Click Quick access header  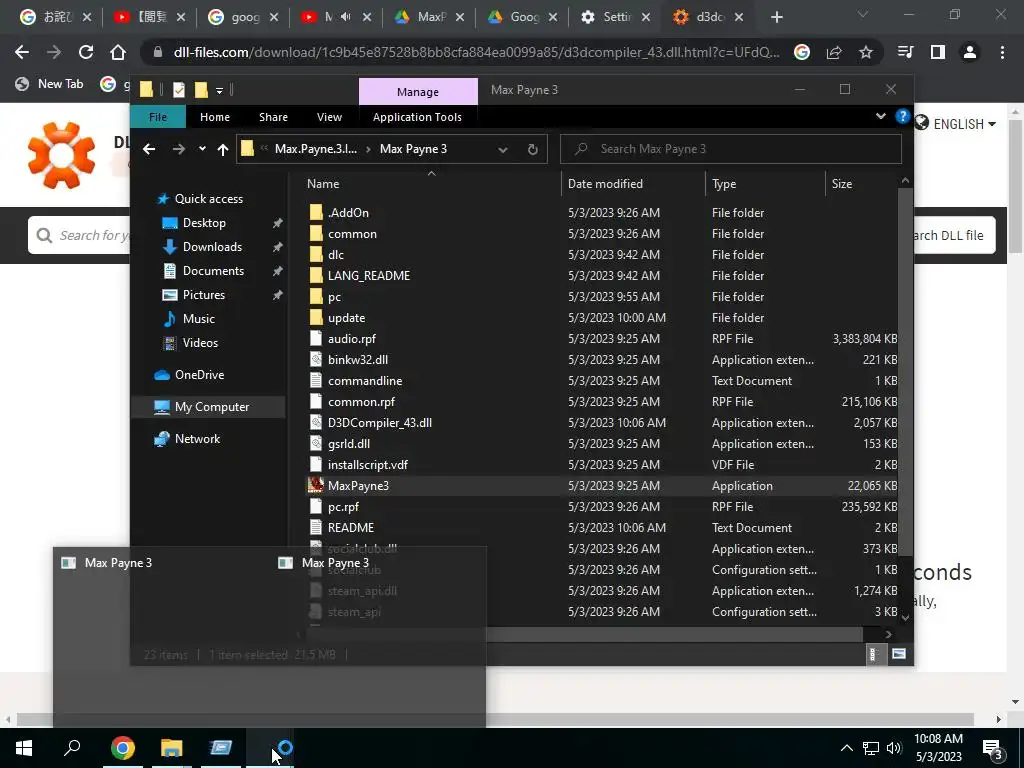[208, 199]
